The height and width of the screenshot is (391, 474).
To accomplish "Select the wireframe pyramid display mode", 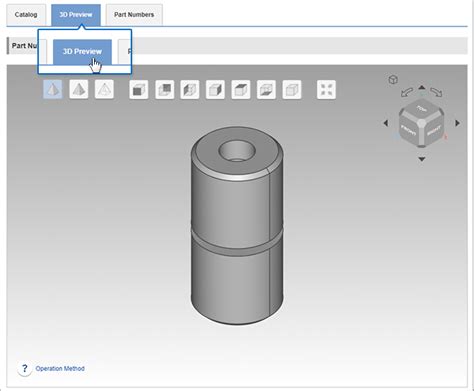I will [x=104, y=89].
